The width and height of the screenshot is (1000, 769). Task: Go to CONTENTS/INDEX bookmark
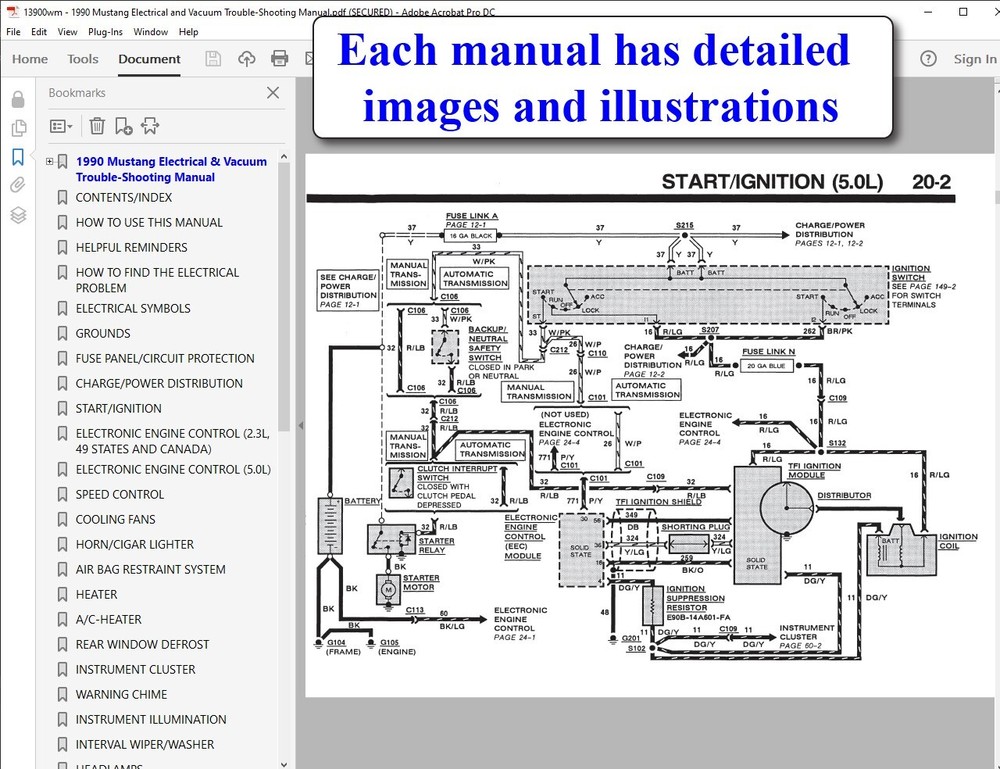coord(124,198)
